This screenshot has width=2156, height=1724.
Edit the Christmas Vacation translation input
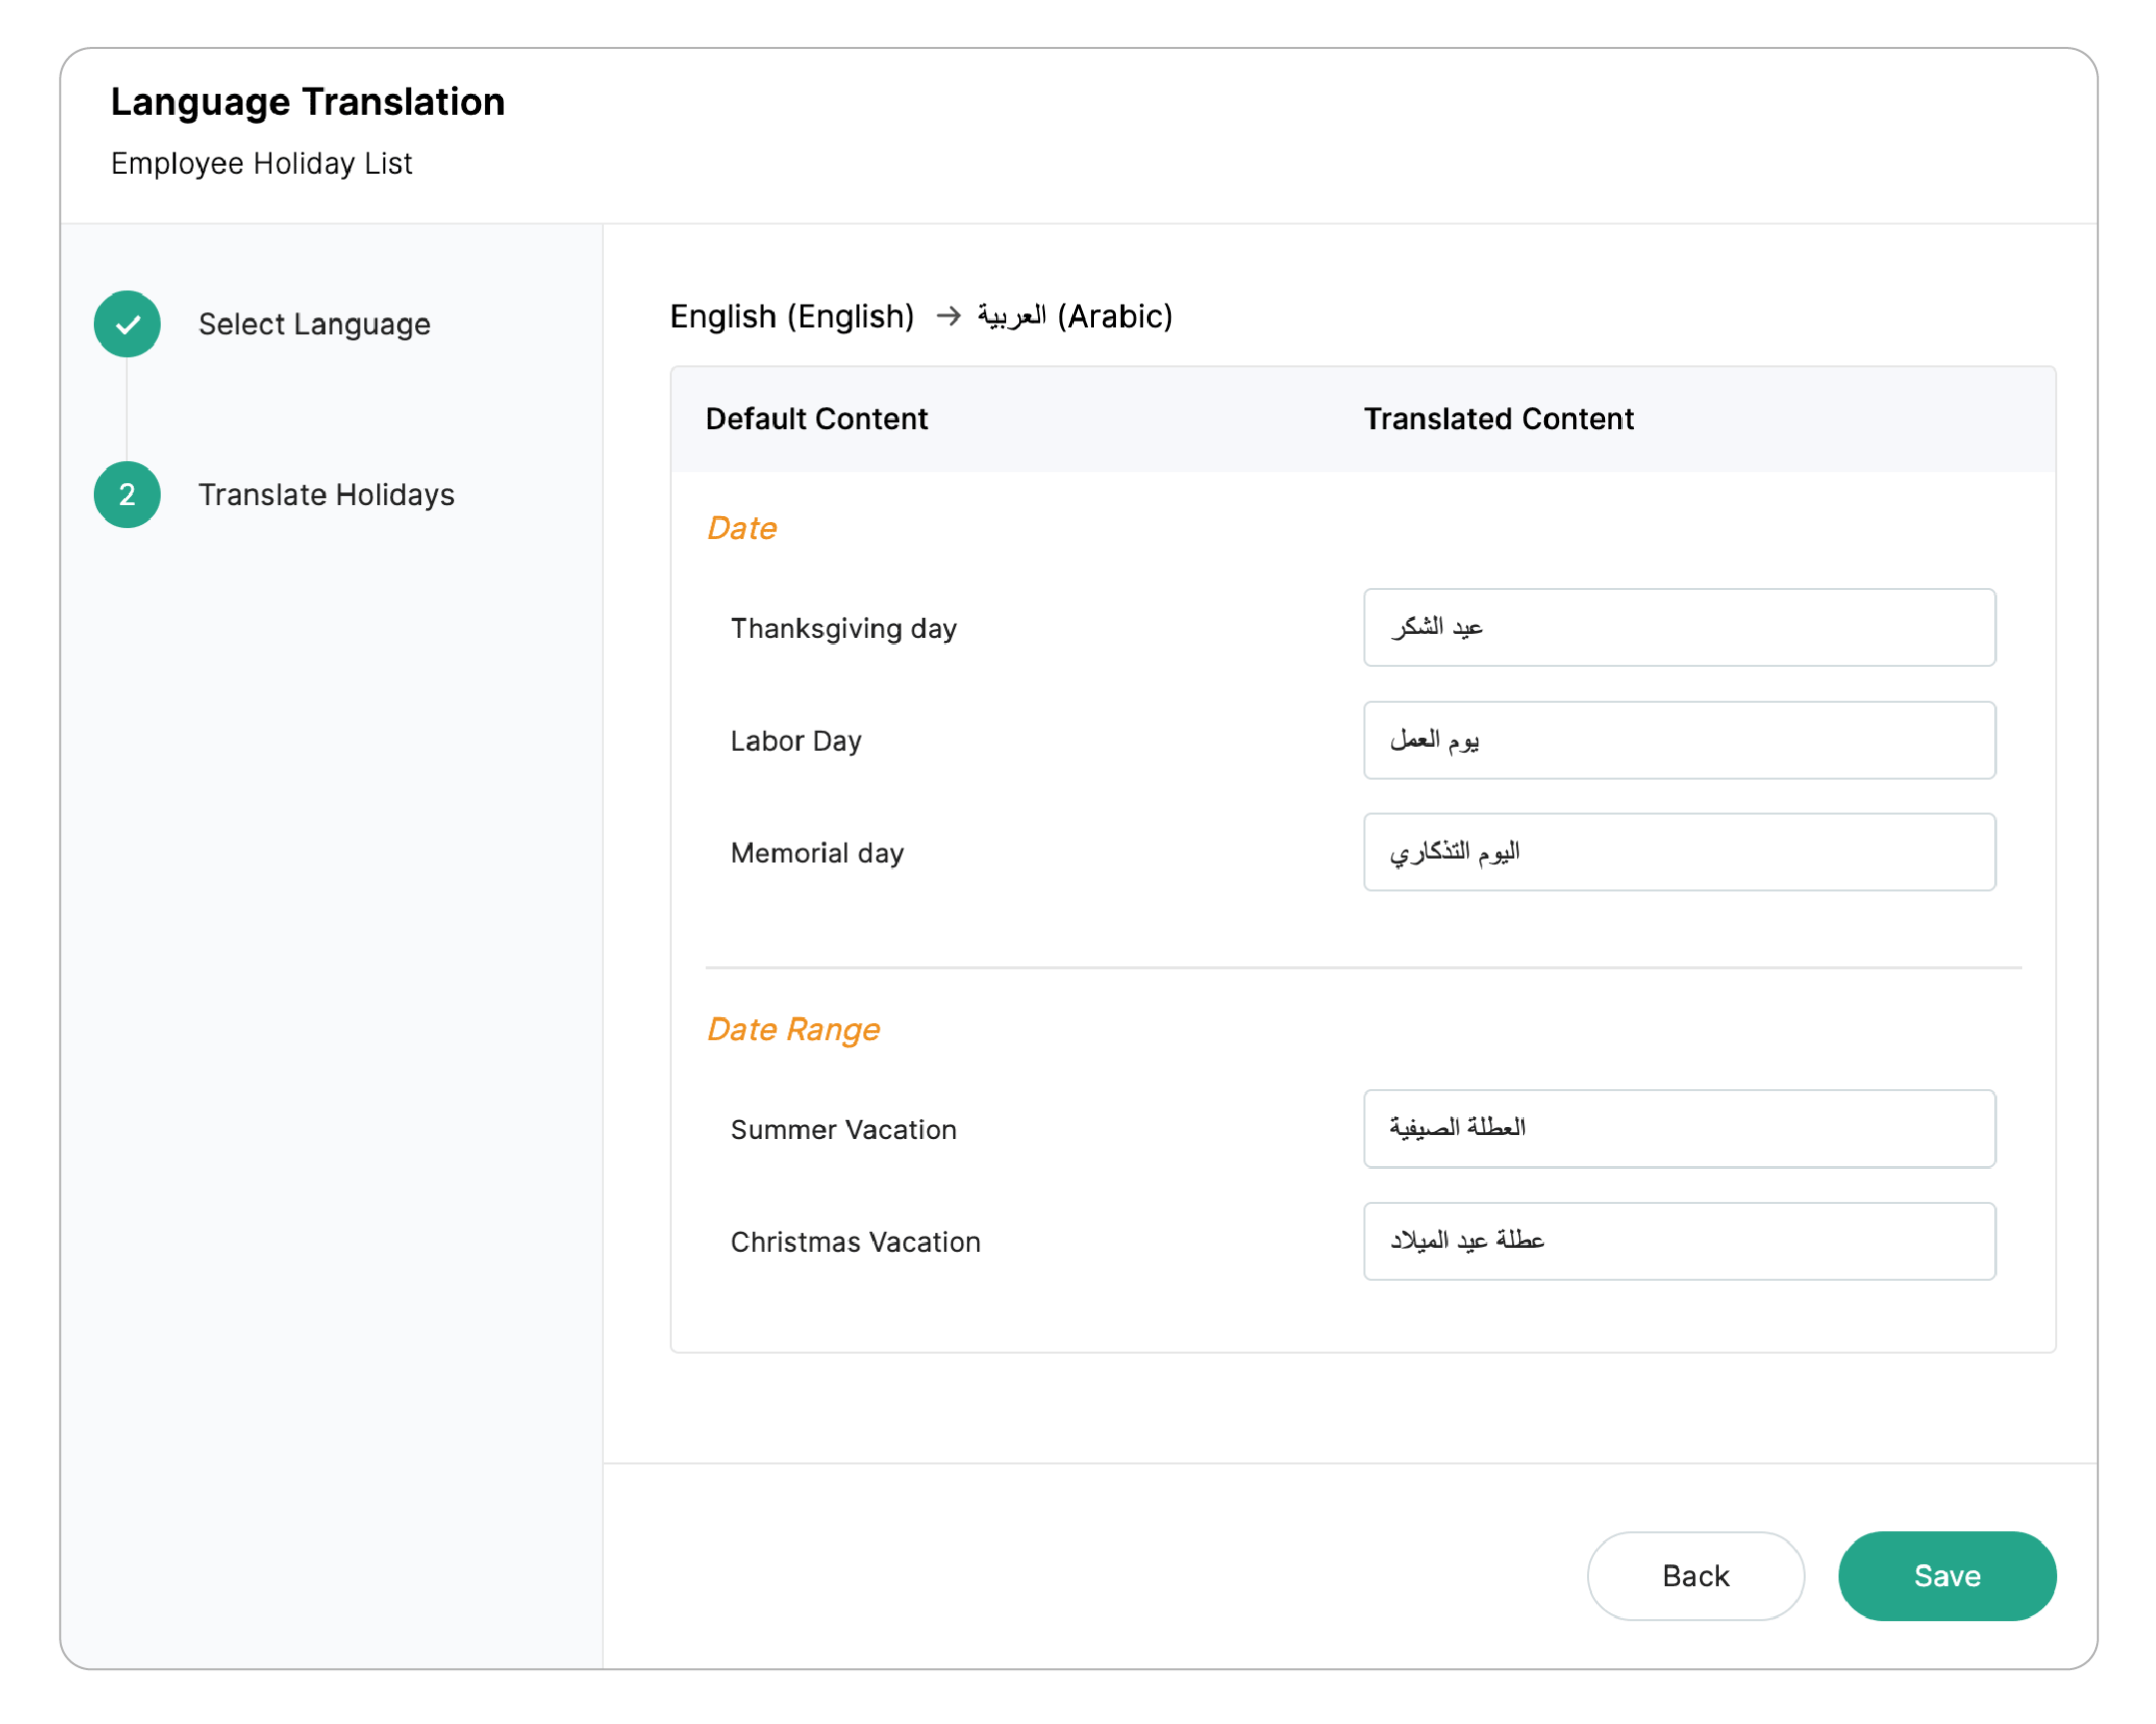pyautogui.click(x=1678, y=1240)
